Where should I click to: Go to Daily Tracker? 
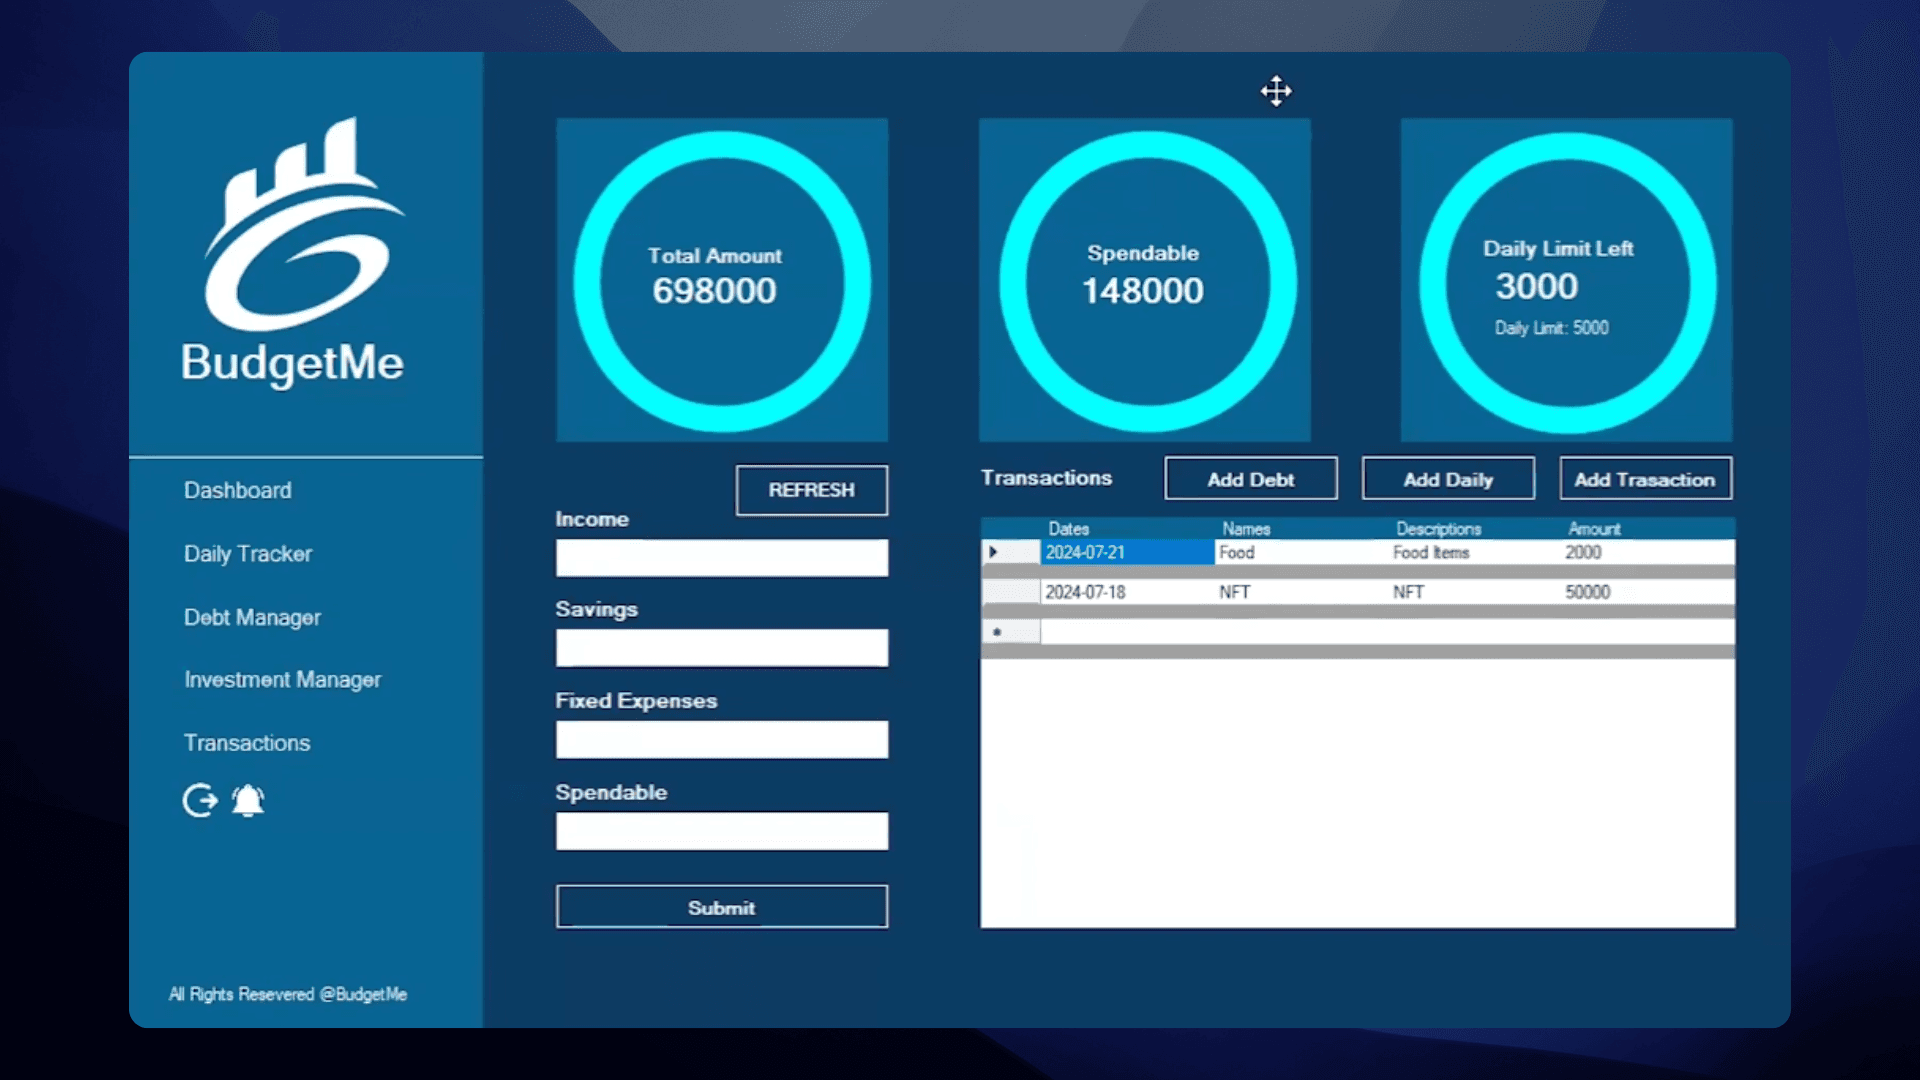(248, 554)
